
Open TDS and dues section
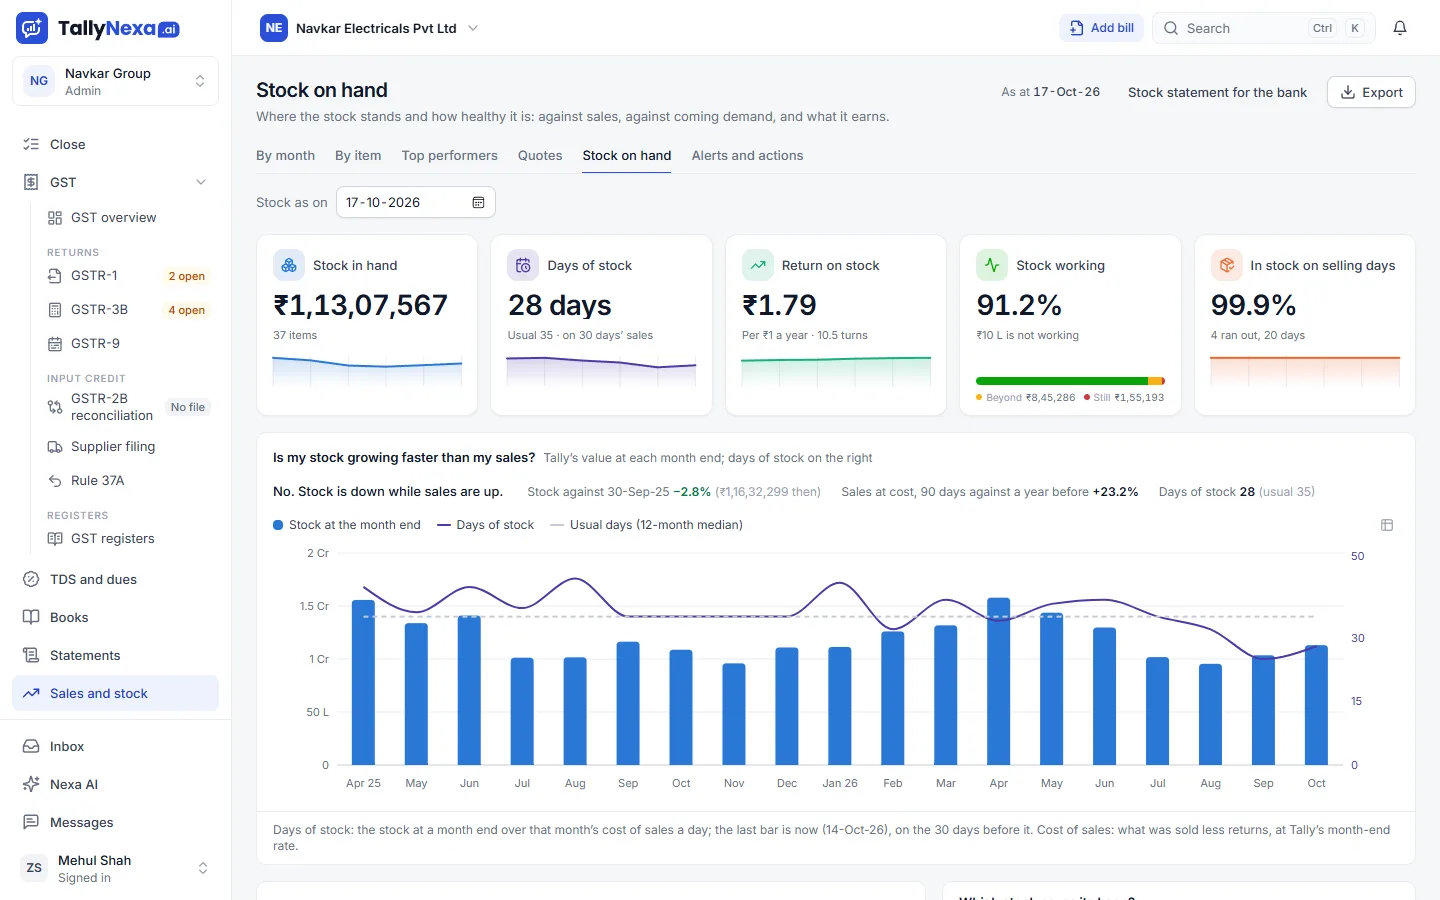(x=115, y=579)
